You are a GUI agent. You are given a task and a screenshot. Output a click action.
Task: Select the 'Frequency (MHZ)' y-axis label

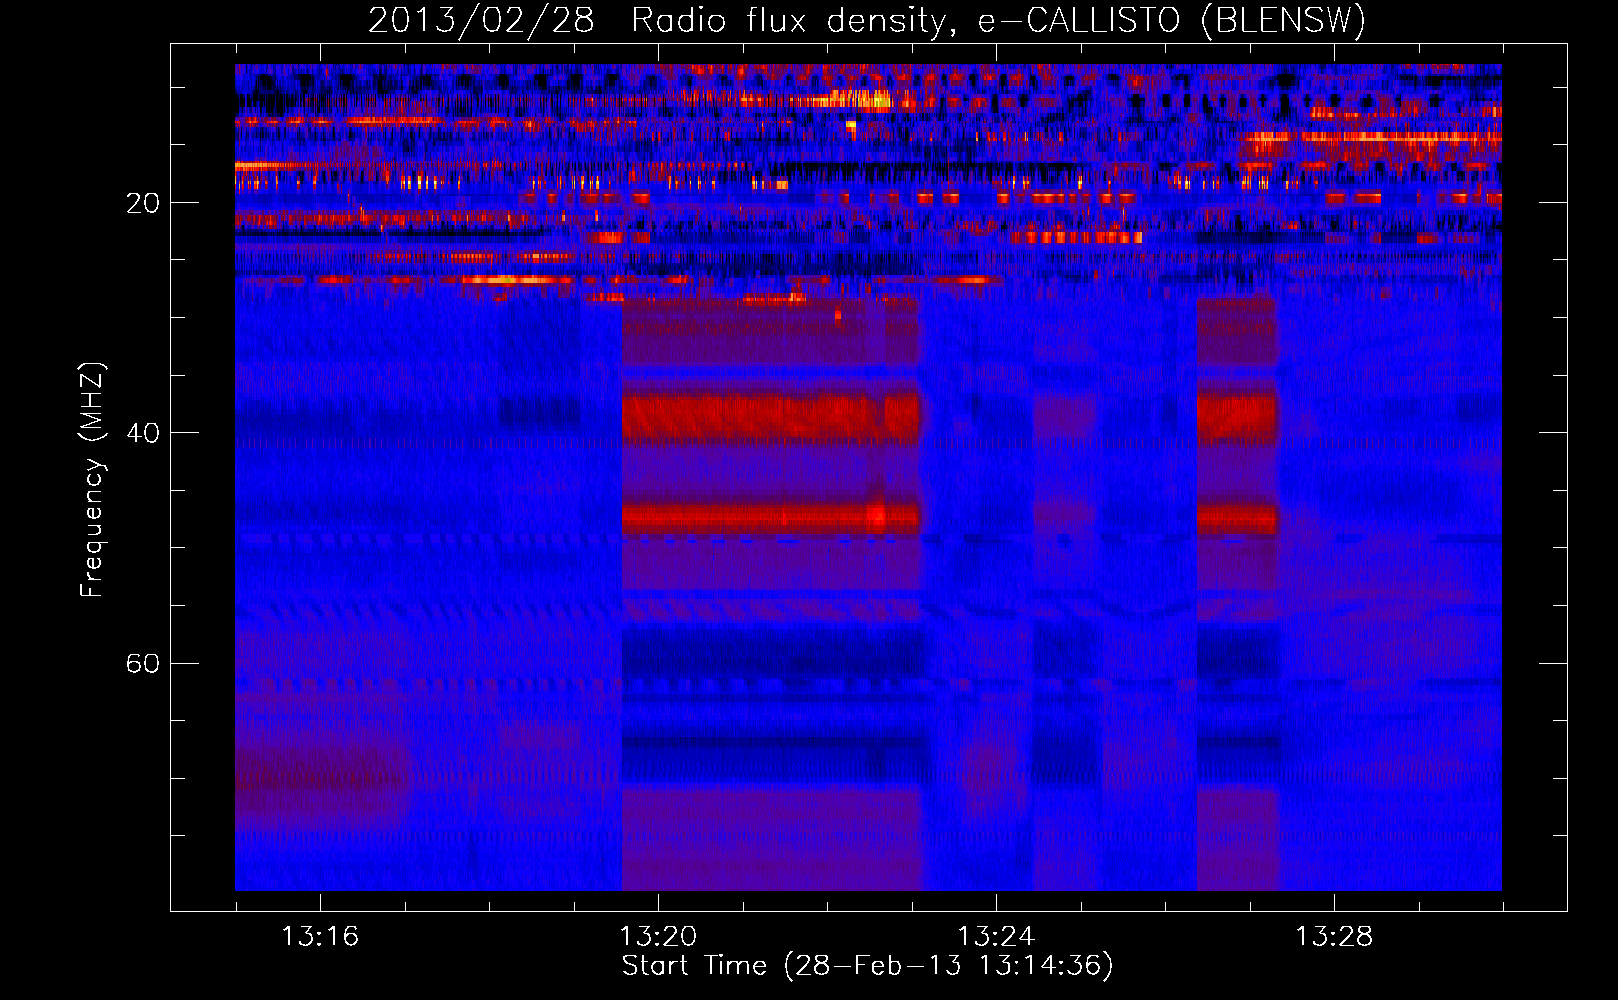pyautogui.click(x=92, y=480)
